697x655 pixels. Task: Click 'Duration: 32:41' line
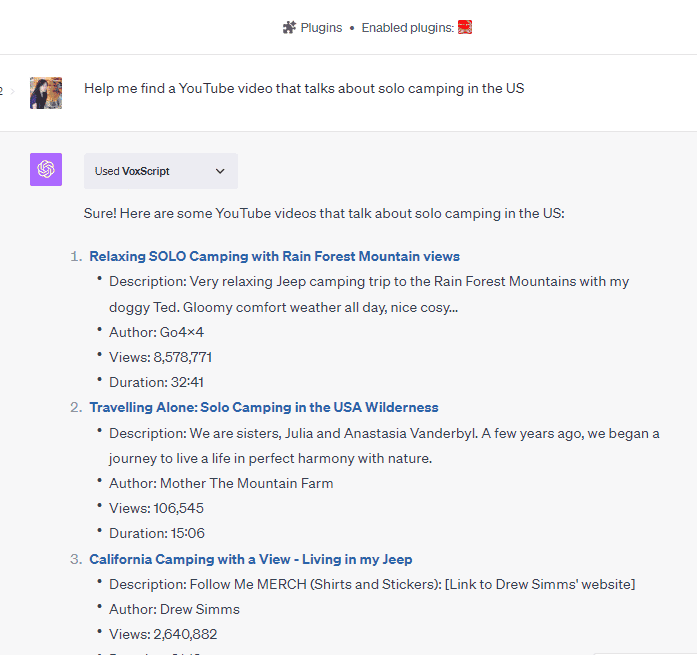tap(156, 382)
